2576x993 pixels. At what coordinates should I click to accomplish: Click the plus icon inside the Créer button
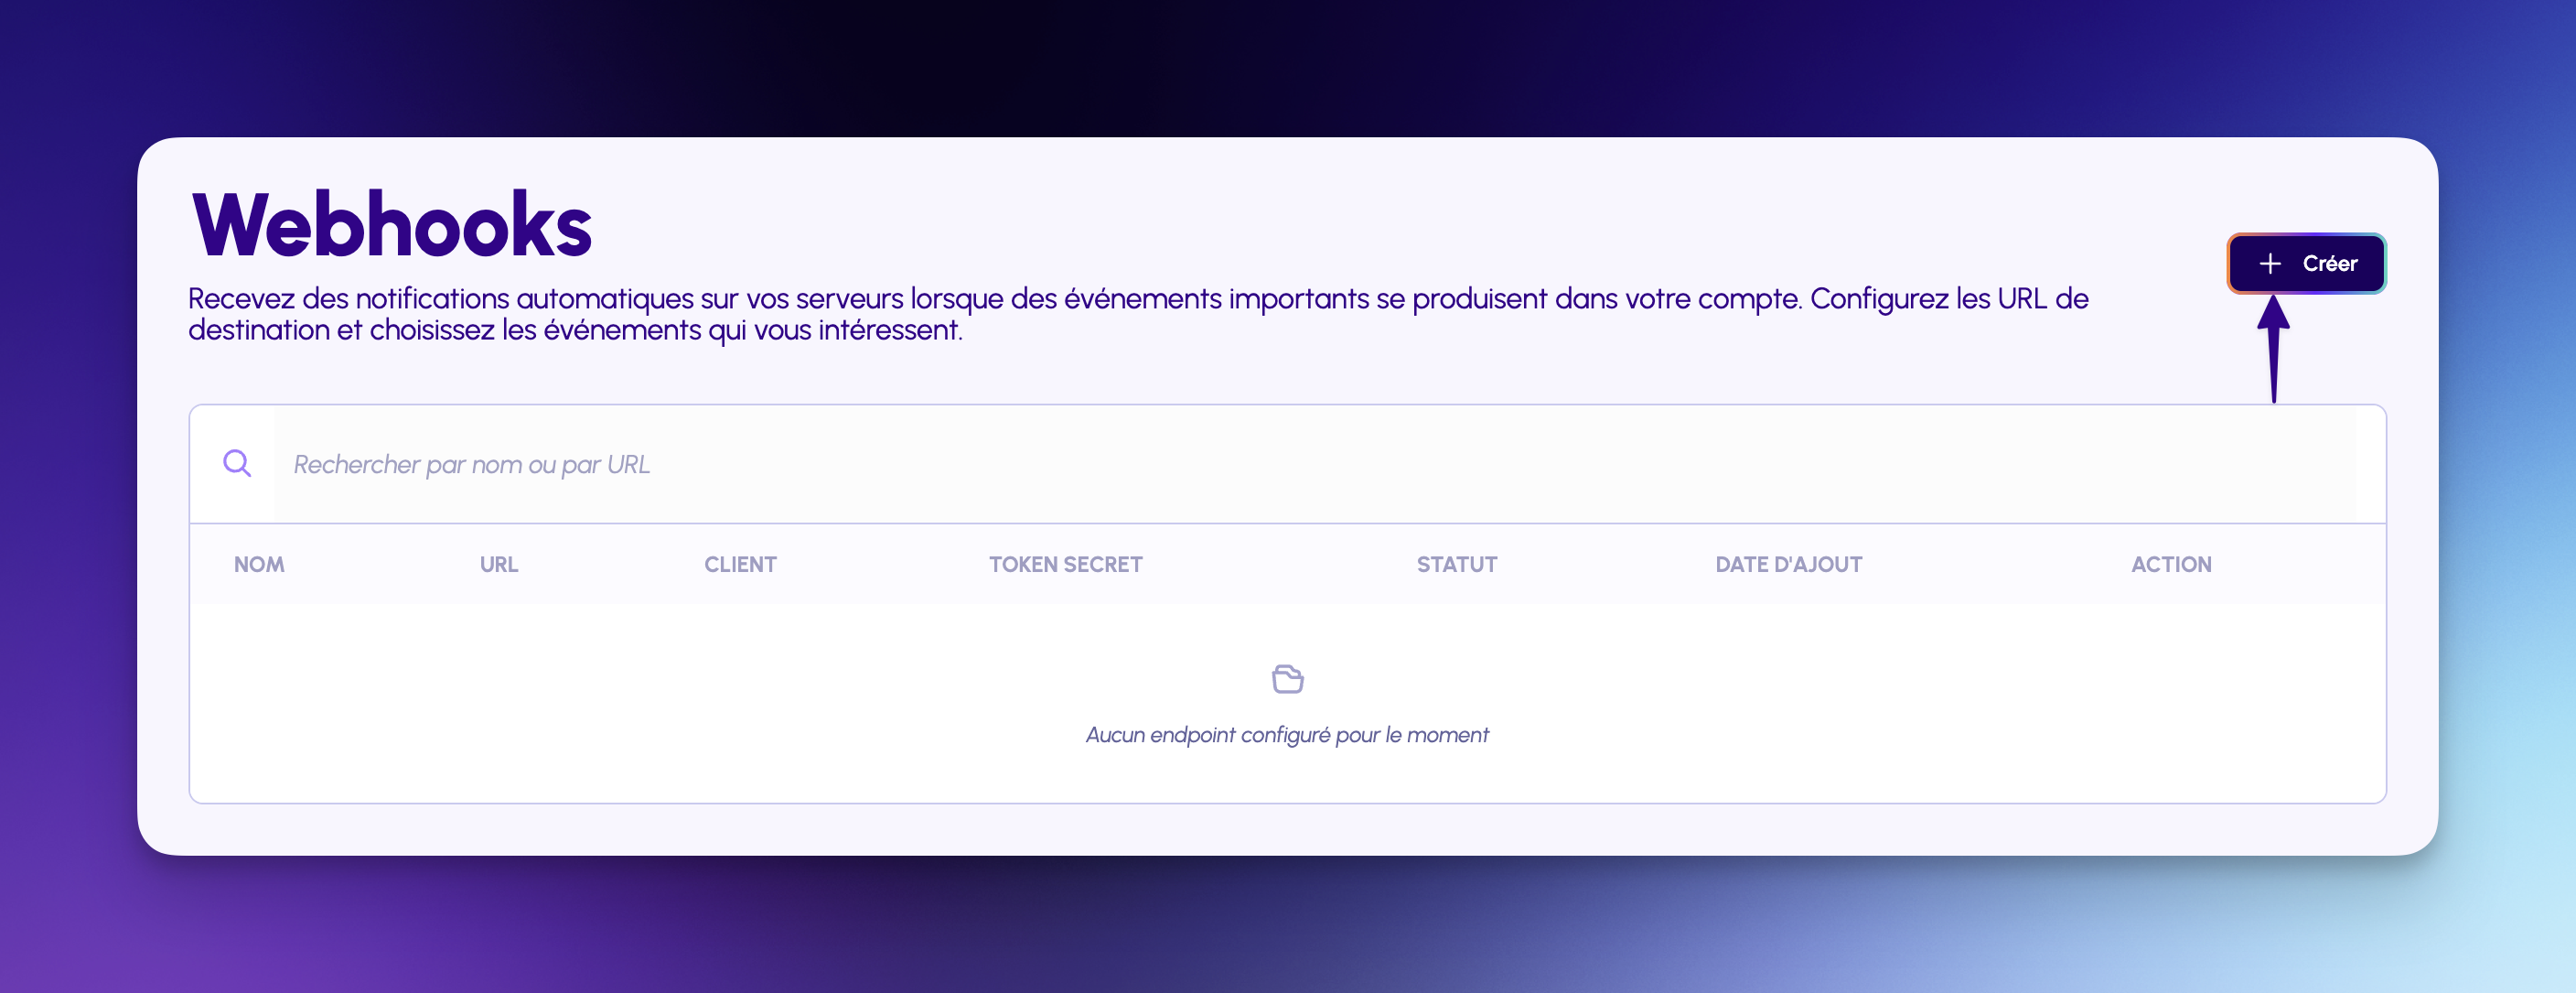[2270, 263]
